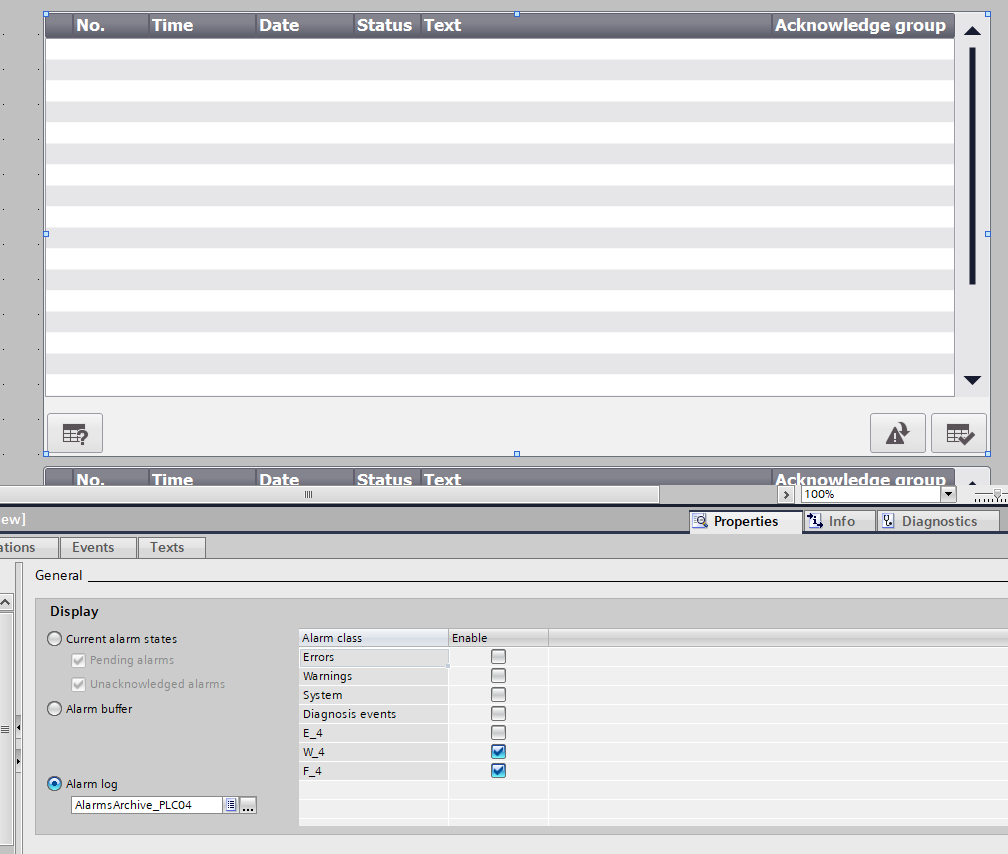The width and height of the screenshot is (1008, 854).
Task: Disable the F_4 alarm class checkbox
Action: (x=498, y=770)
